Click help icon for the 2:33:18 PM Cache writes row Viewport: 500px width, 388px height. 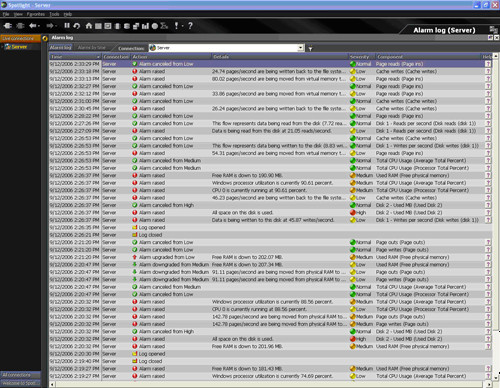[x=488, y=71]
